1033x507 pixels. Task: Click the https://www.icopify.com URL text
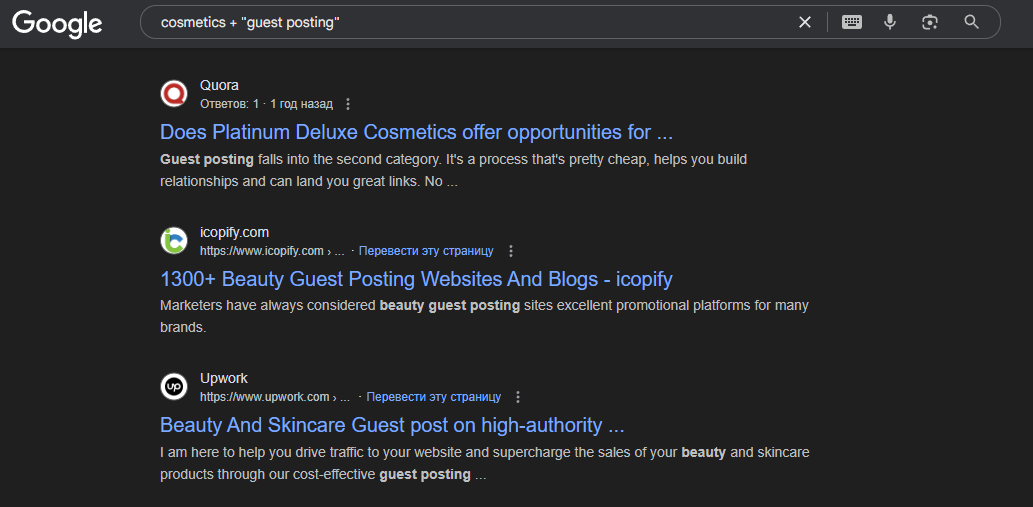(x=272, y=251)
